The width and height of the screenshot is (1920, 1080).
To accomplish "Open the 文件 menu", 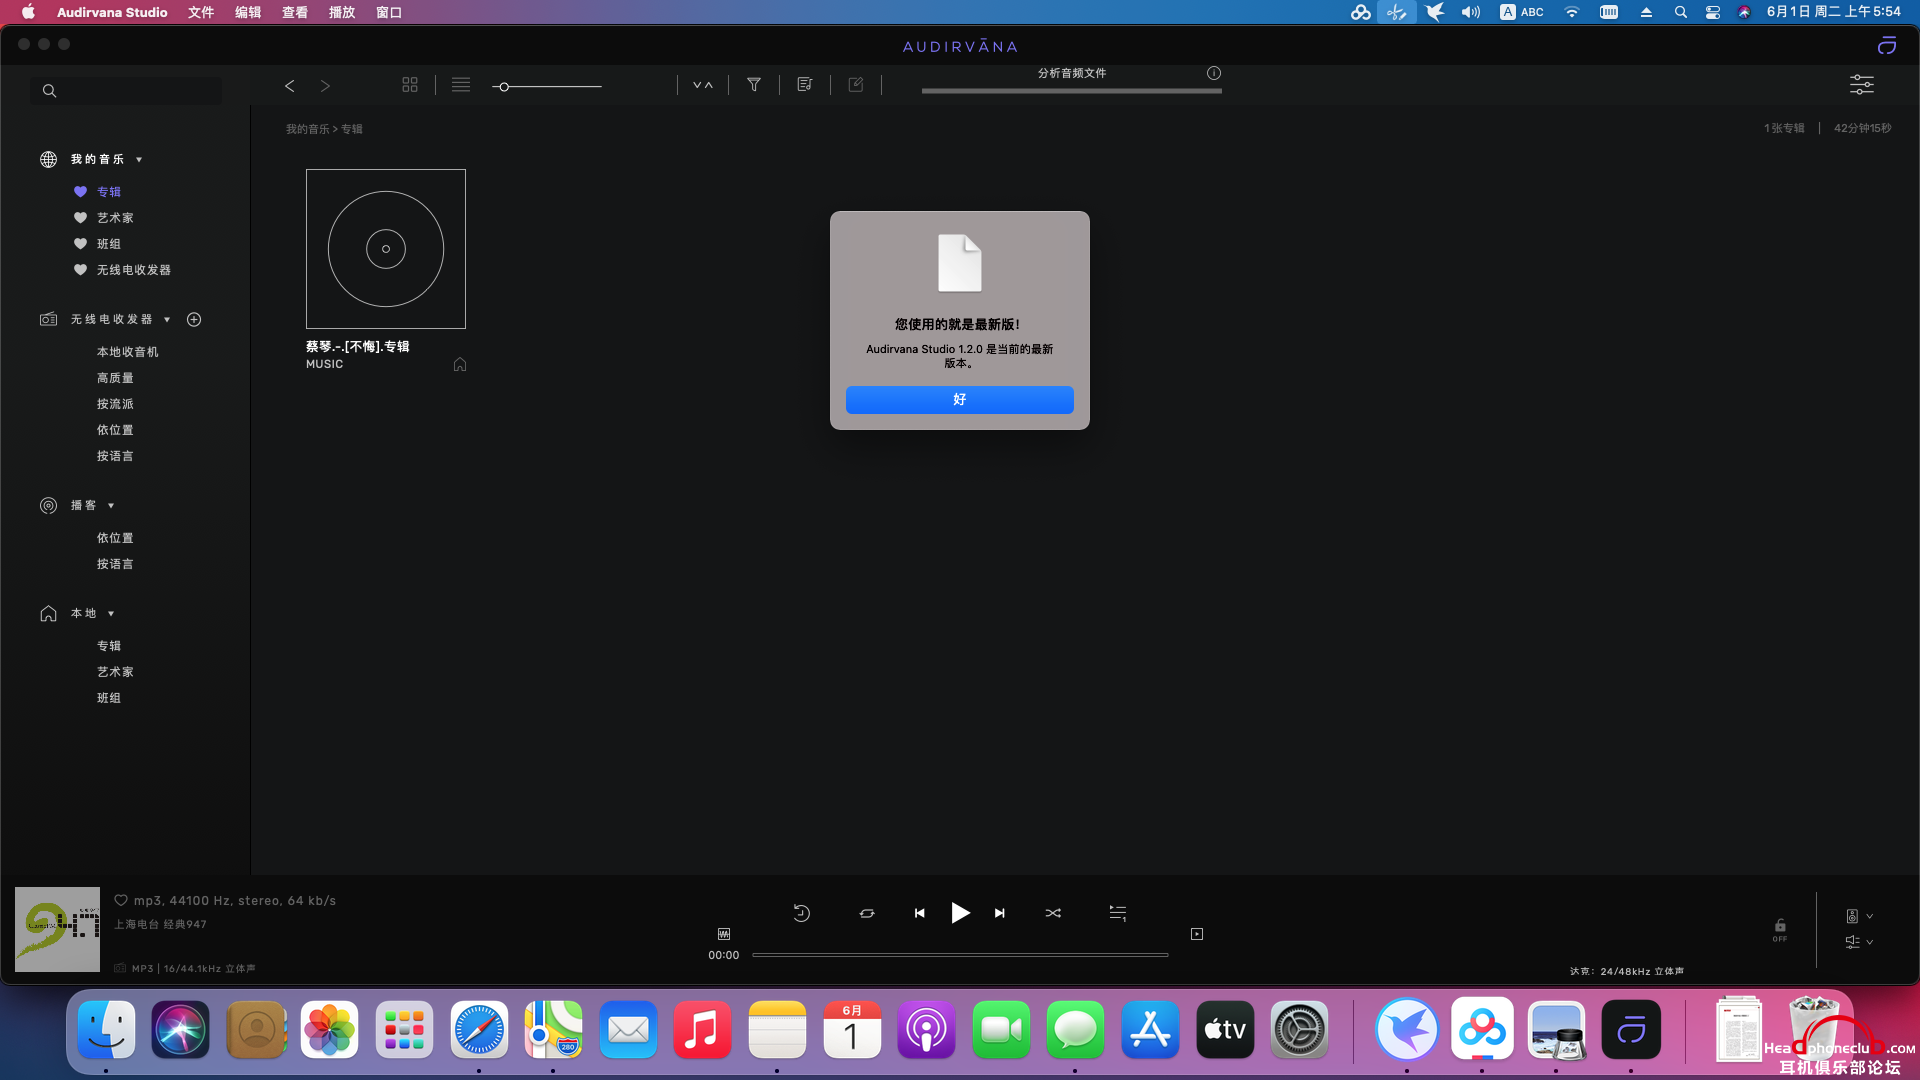I will click(201, 12).
